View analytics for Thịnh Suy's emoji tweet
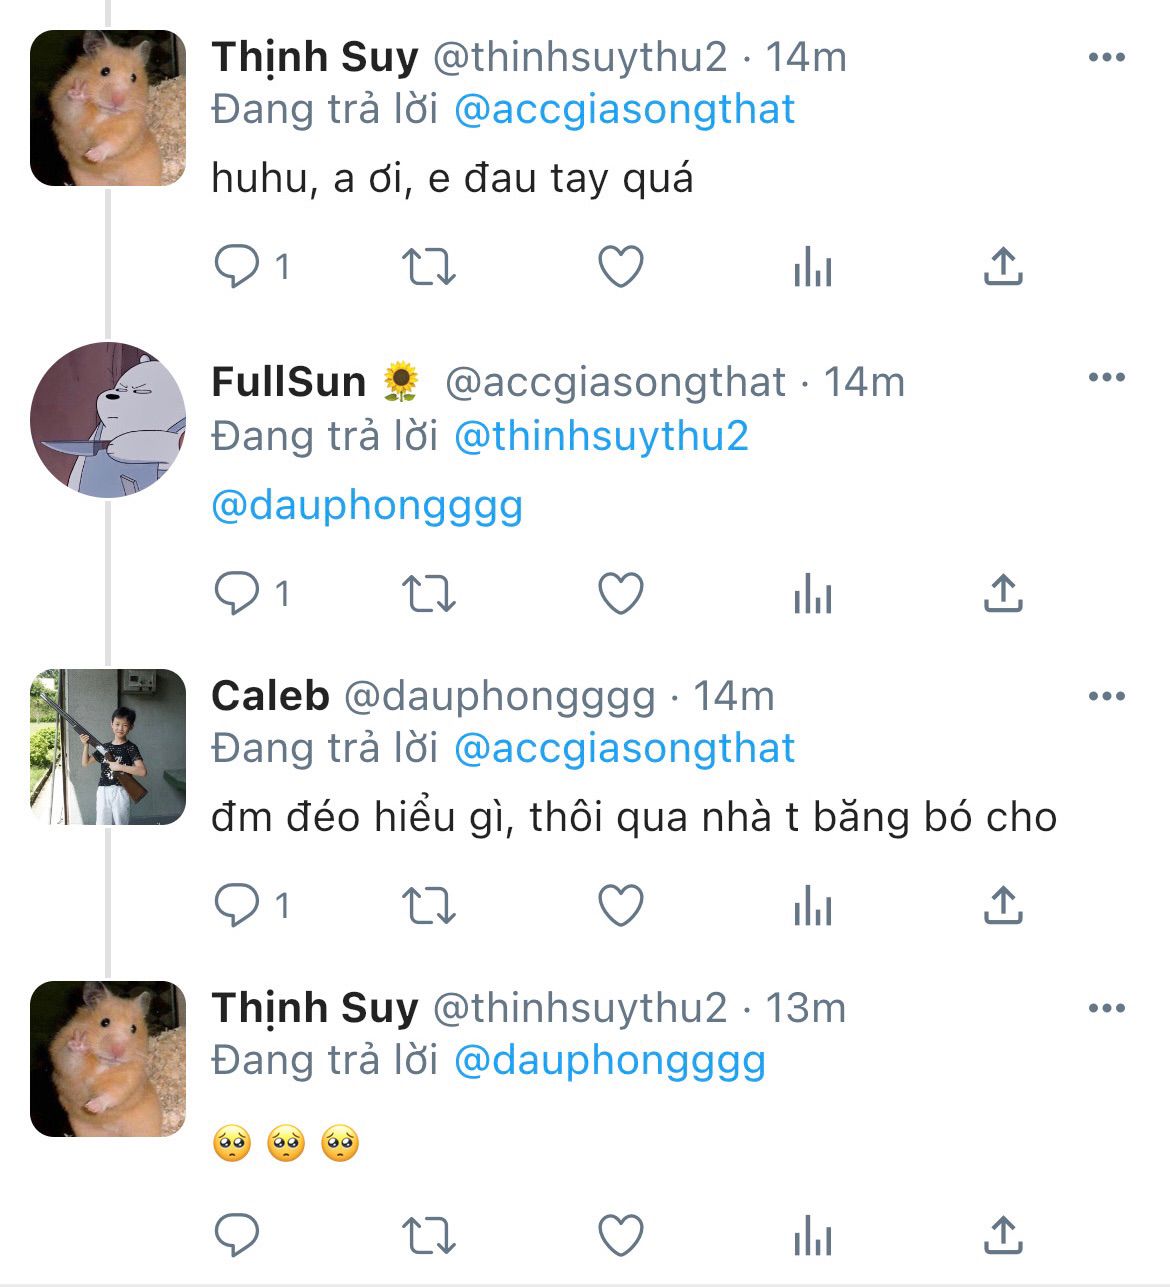 point(812,1236)
